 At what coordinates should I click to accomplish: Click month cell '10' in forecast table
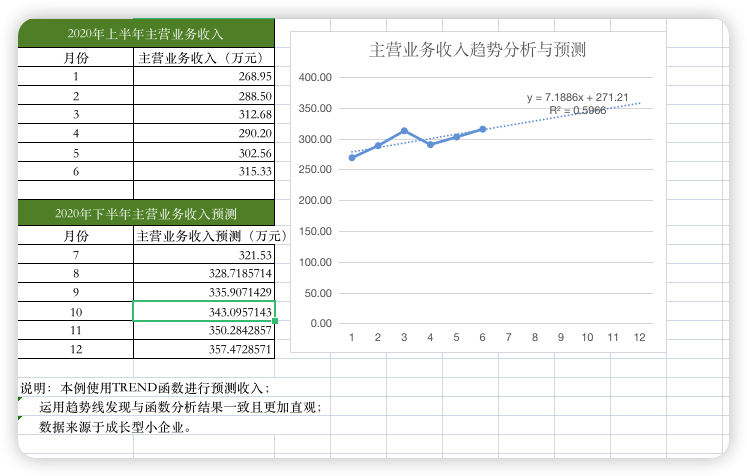tap(76, 311)
